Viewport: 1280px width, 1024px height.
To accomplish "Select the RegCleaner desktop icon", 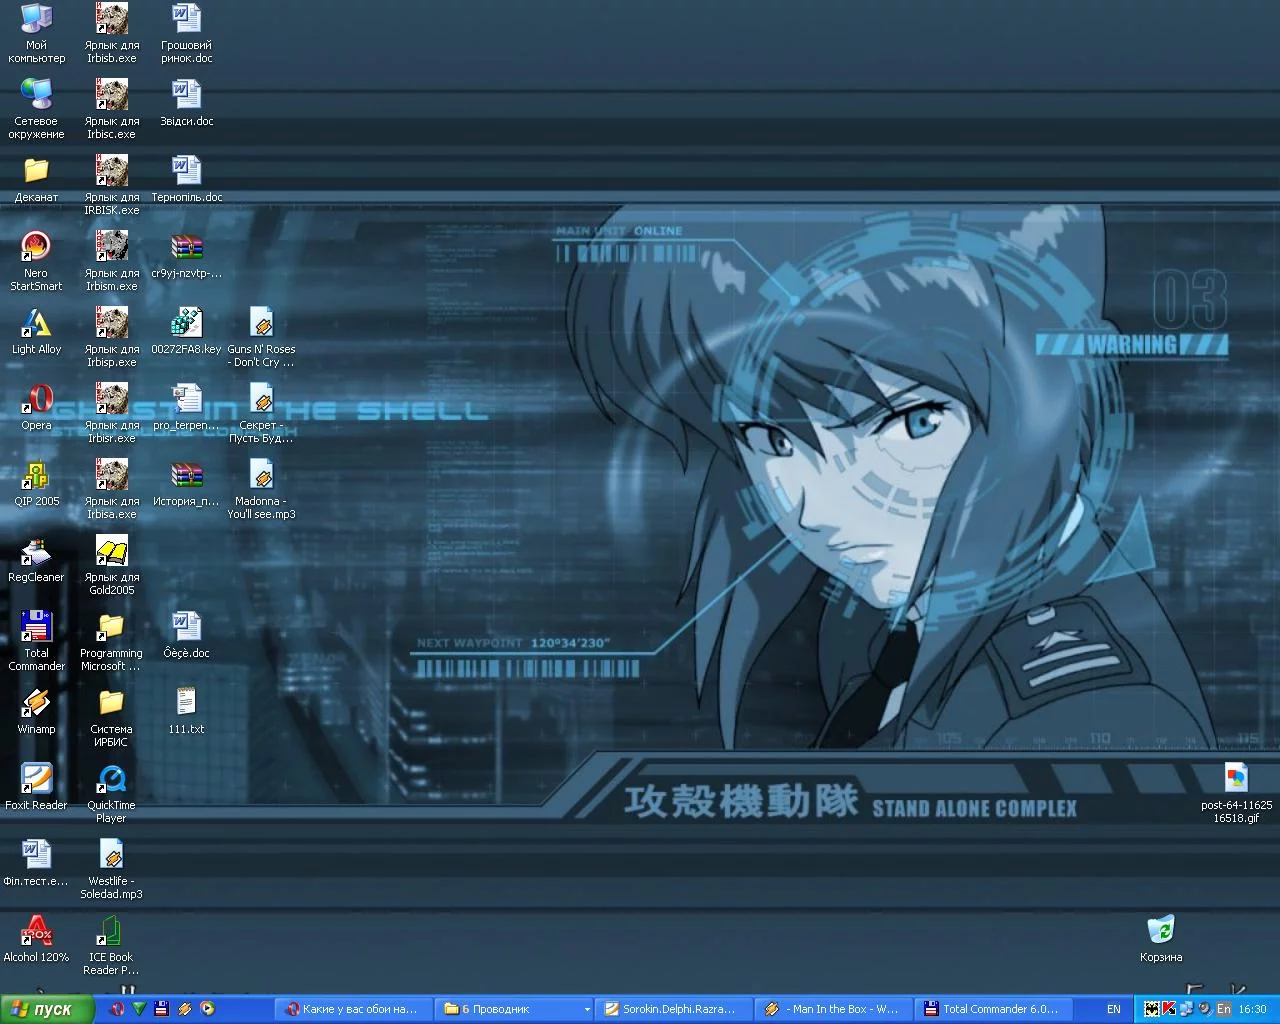I will pyautogui.click(x=36, y=559).
